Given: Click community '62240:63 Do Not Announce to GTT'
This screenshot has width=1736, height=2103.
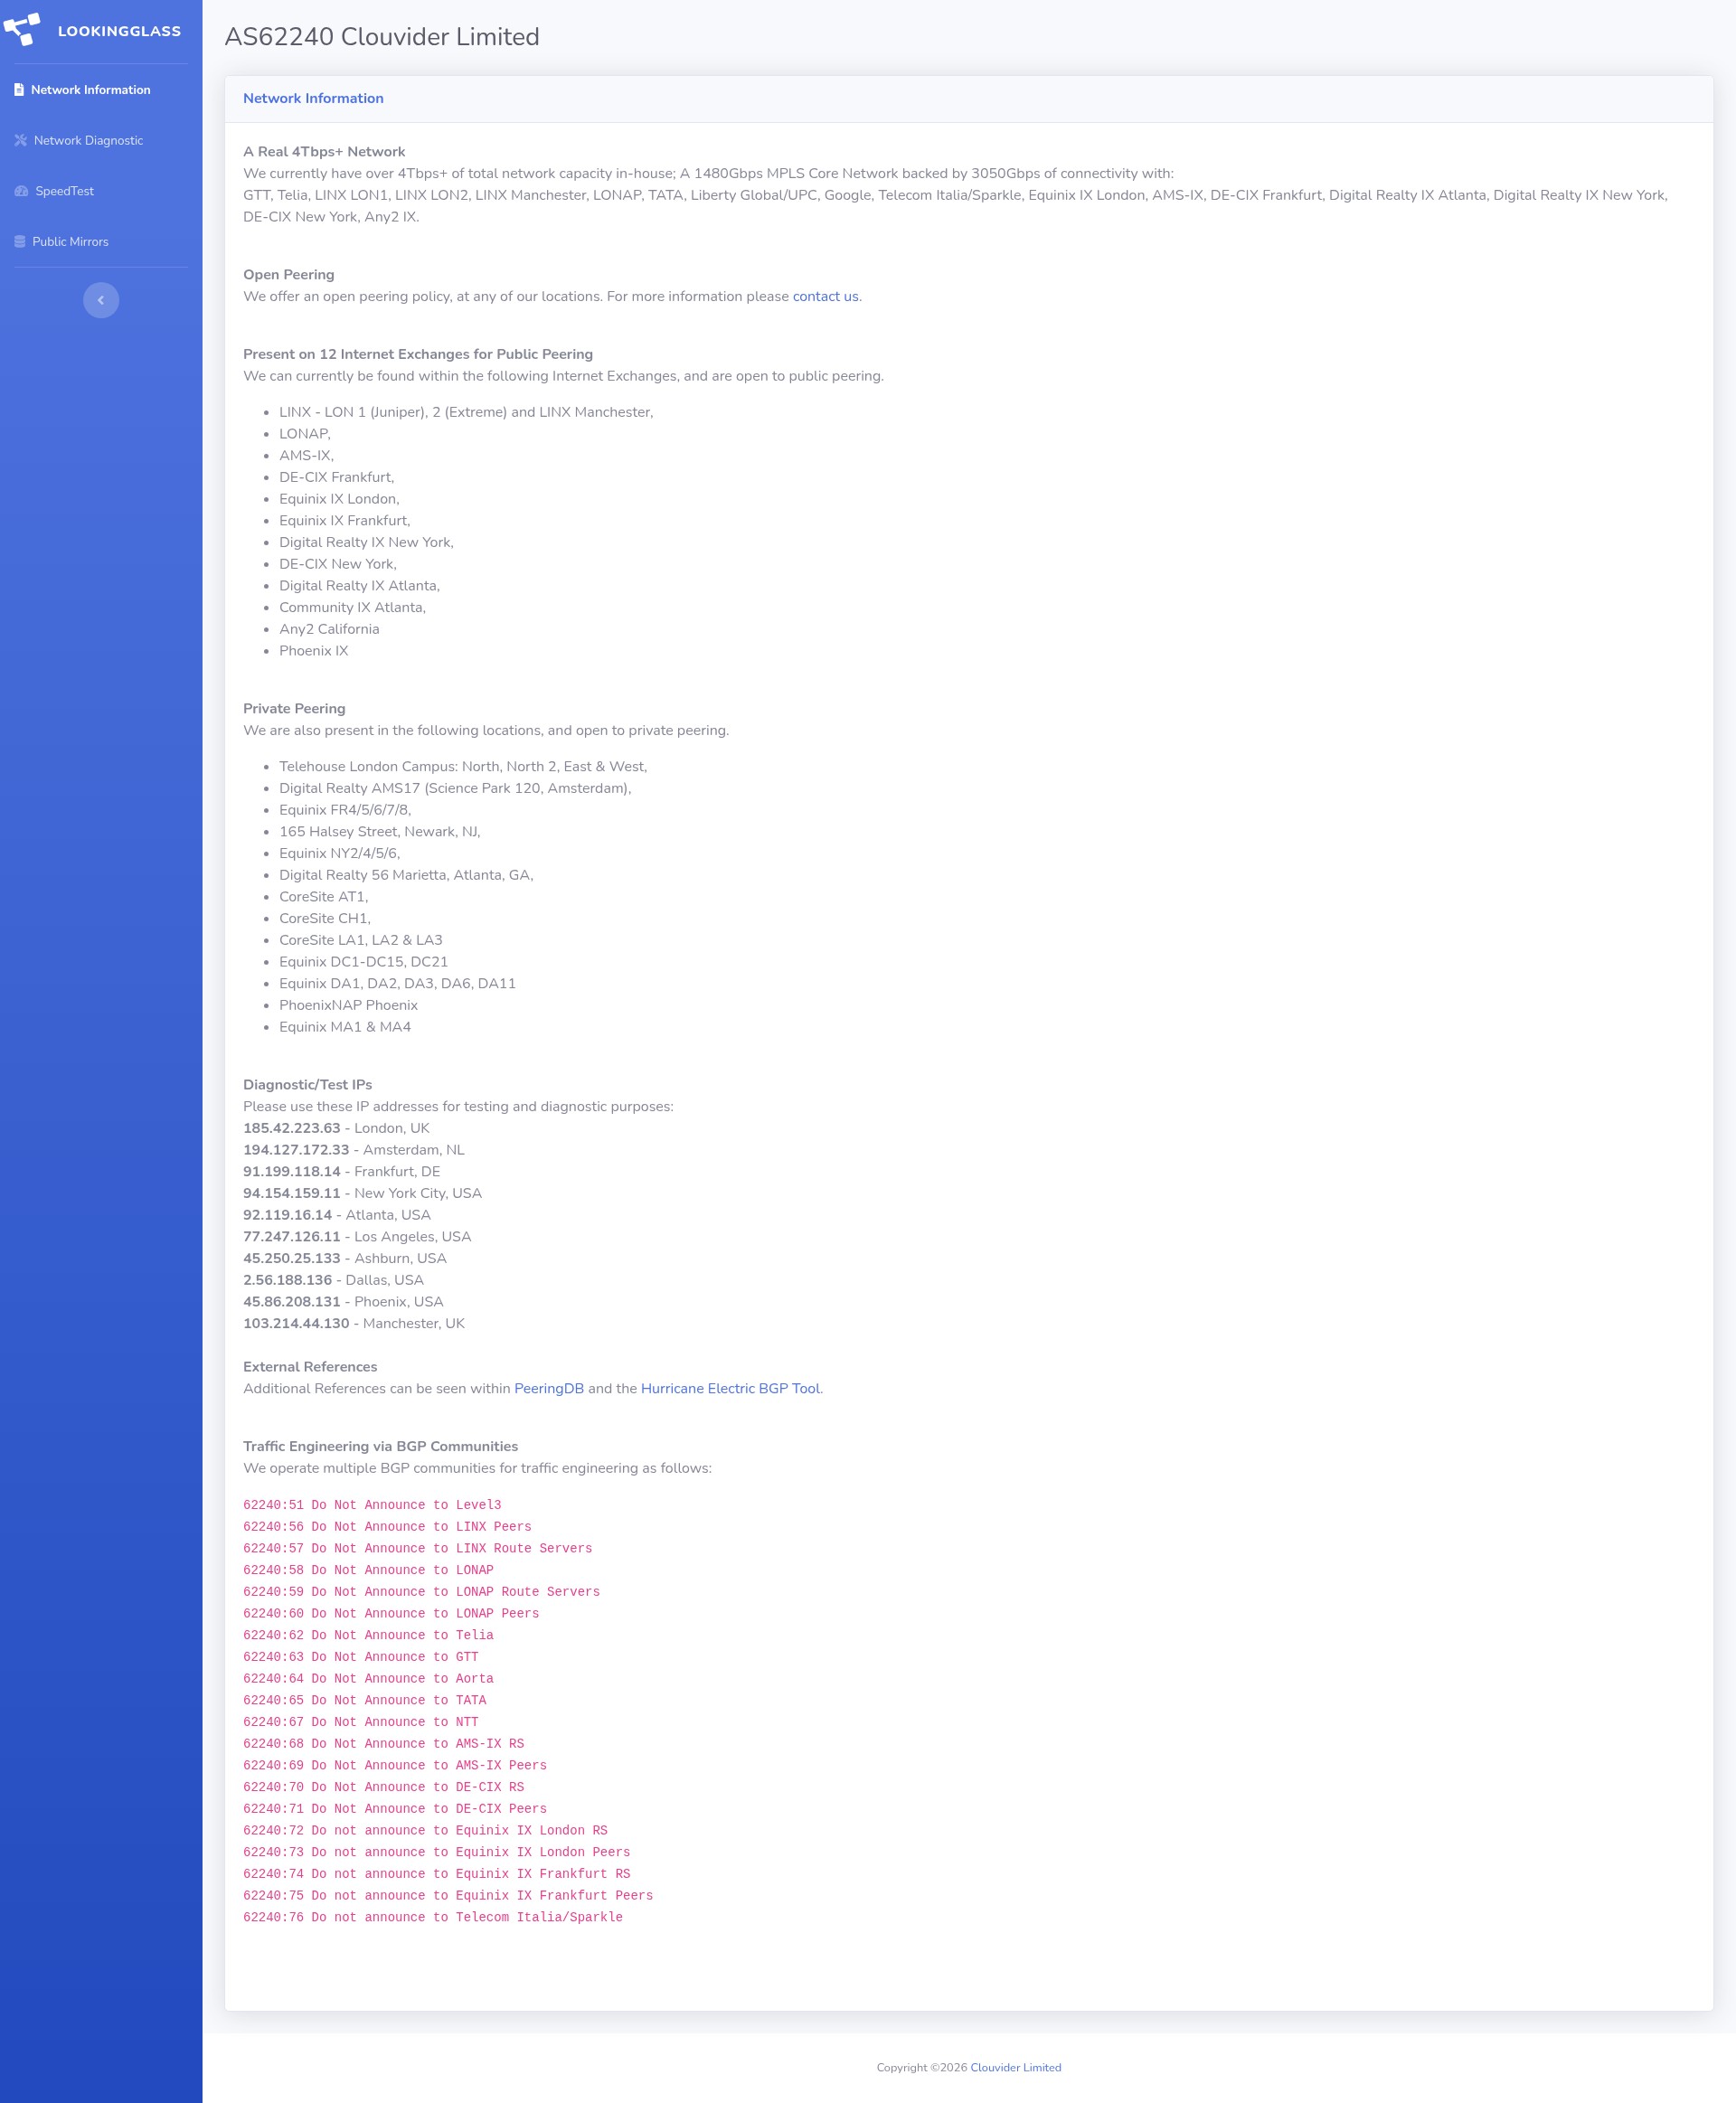Looking at the screenshot, I should click(361, 1657).
